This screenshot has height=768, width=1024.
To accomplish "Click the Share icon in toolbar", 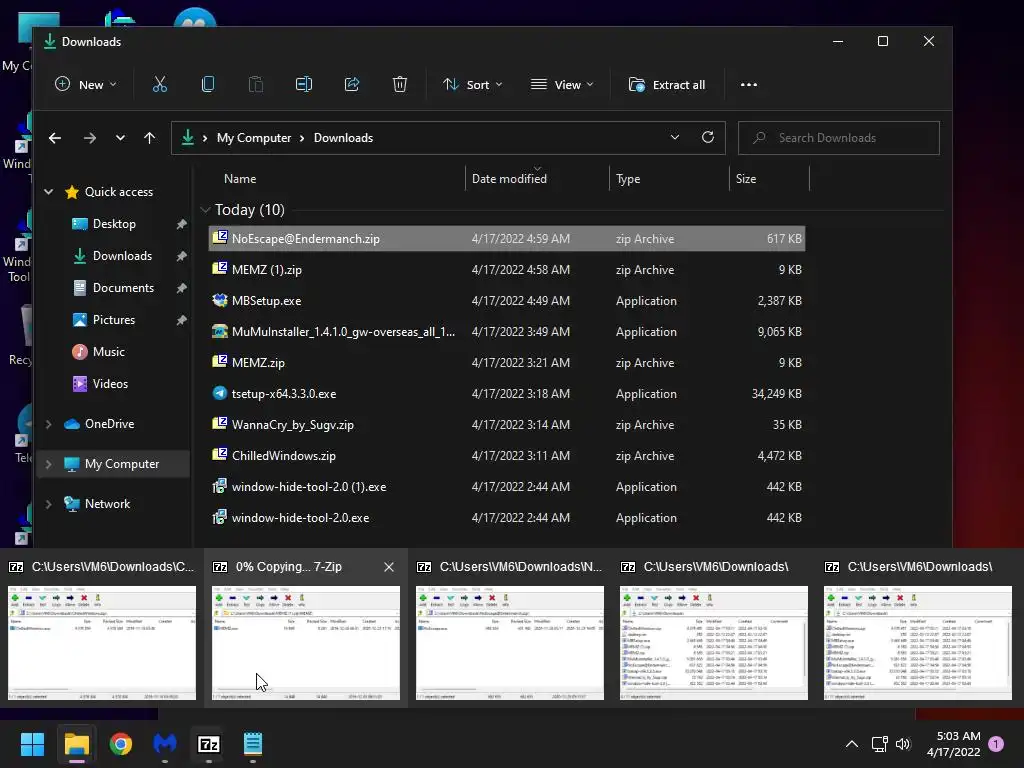I will pyautogui.click(x=351, y=84).
